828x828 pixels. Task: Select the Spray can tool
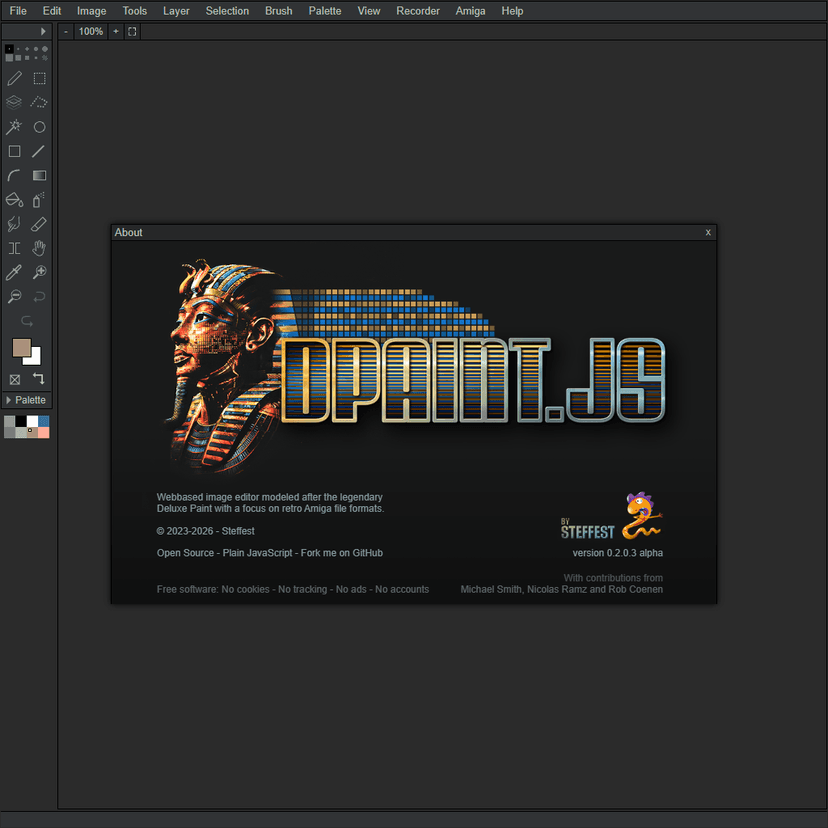(x=39, y=200)
